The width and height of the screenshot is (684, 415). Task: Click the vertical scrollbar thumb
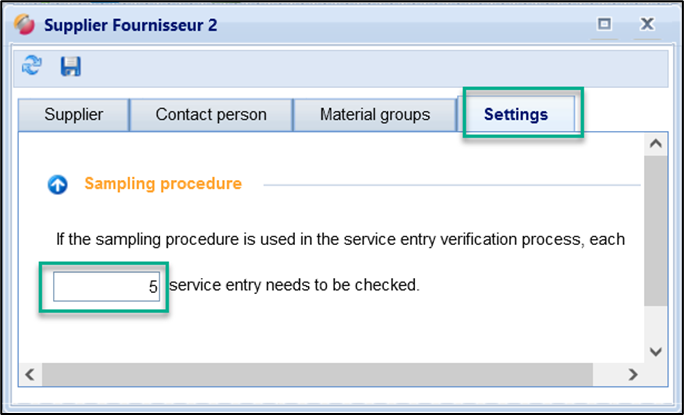(x=656, y=230)
